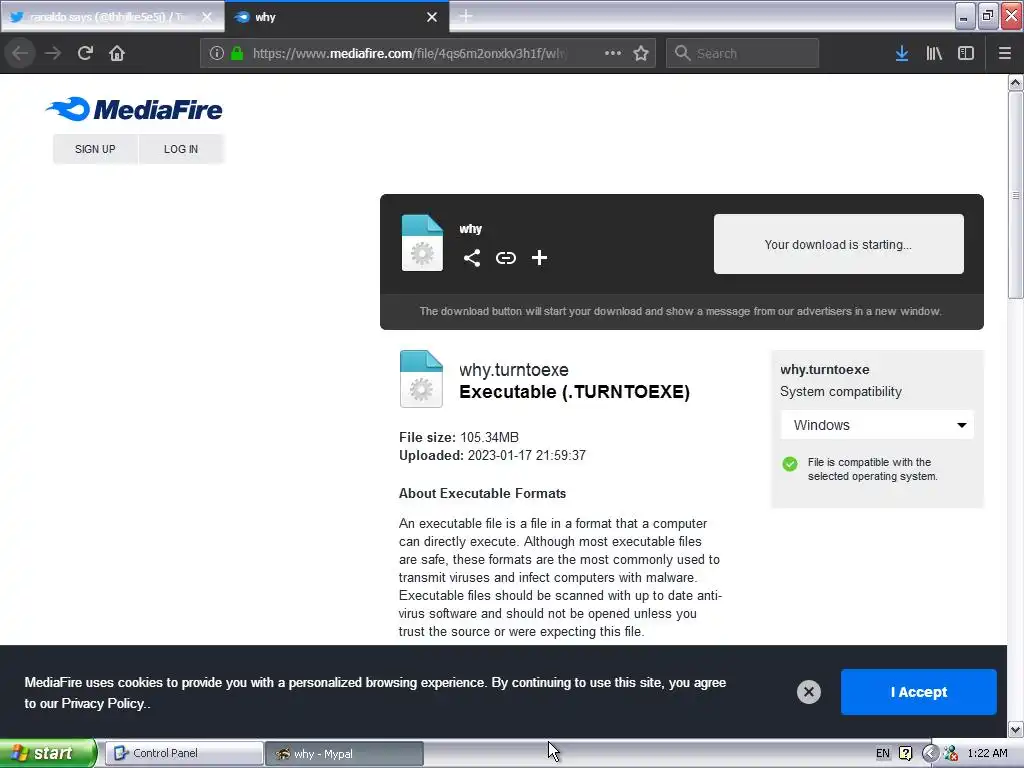Click in the browser Search field
This screenshot has width=1024, height=768.
tap(743, 53)
